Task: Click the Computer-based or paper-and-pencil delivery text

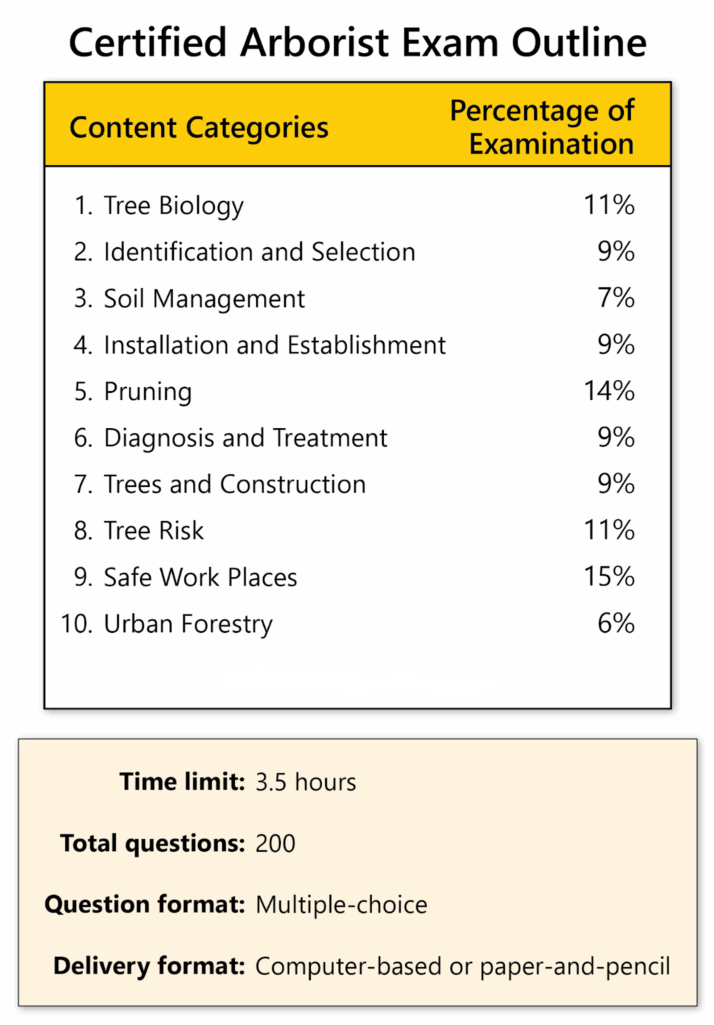Action: [x=462, y=967]
